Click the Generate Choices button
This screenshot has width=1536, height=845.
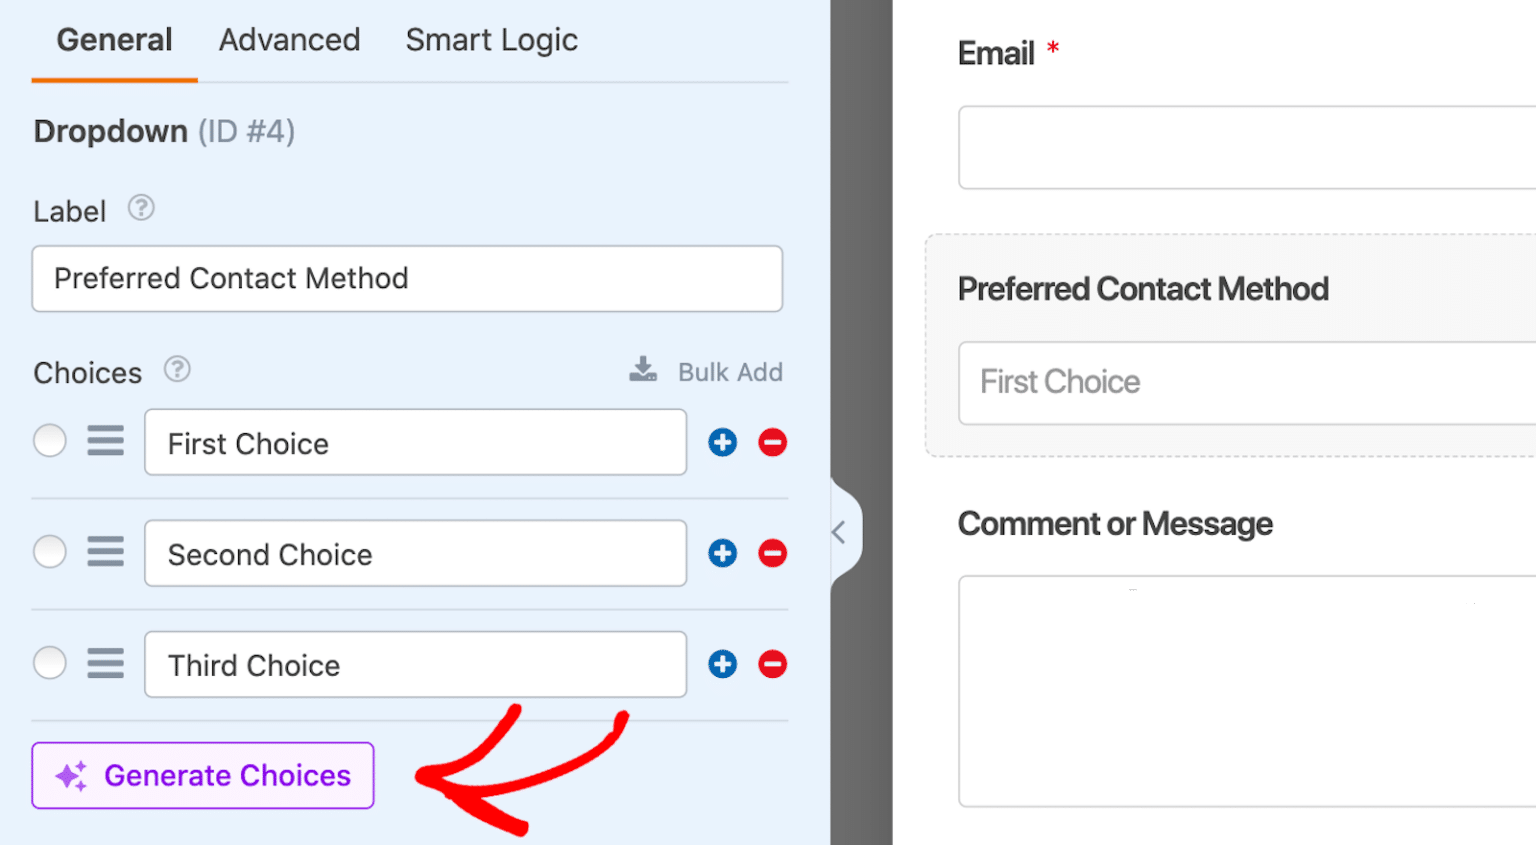(x=203, y=774)
